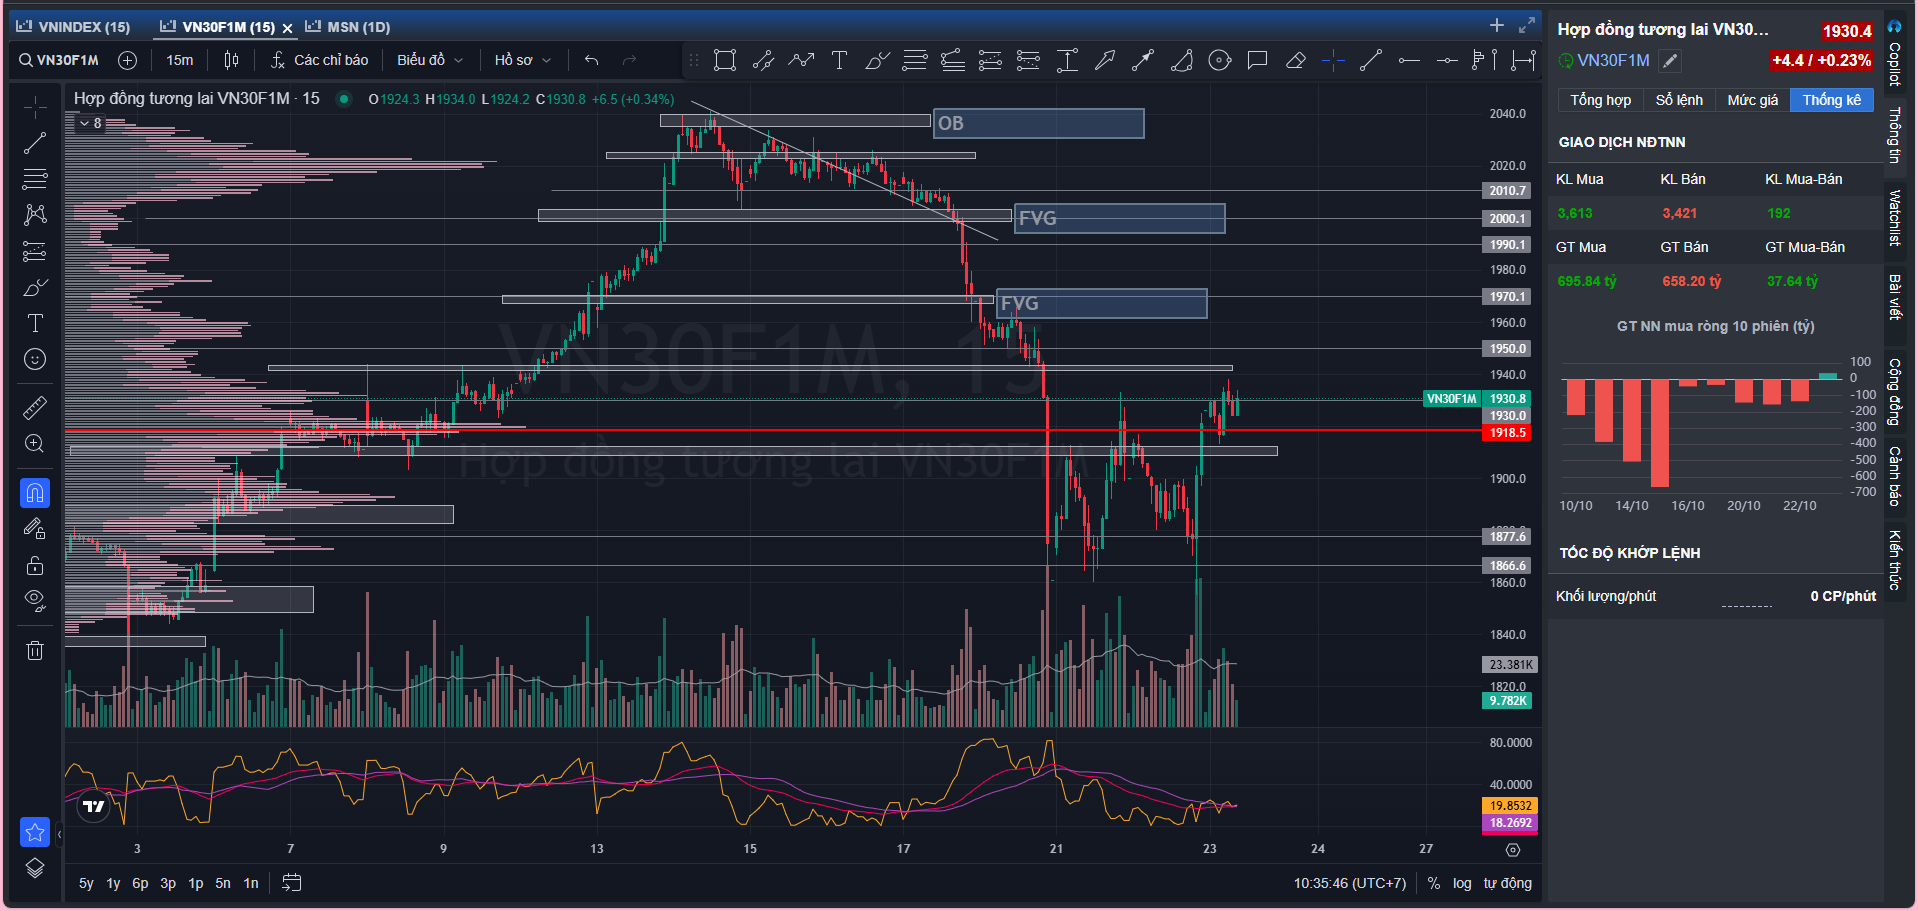Open chart time axis settings gear
1918x911 pixels.
tap(1513, 850)
